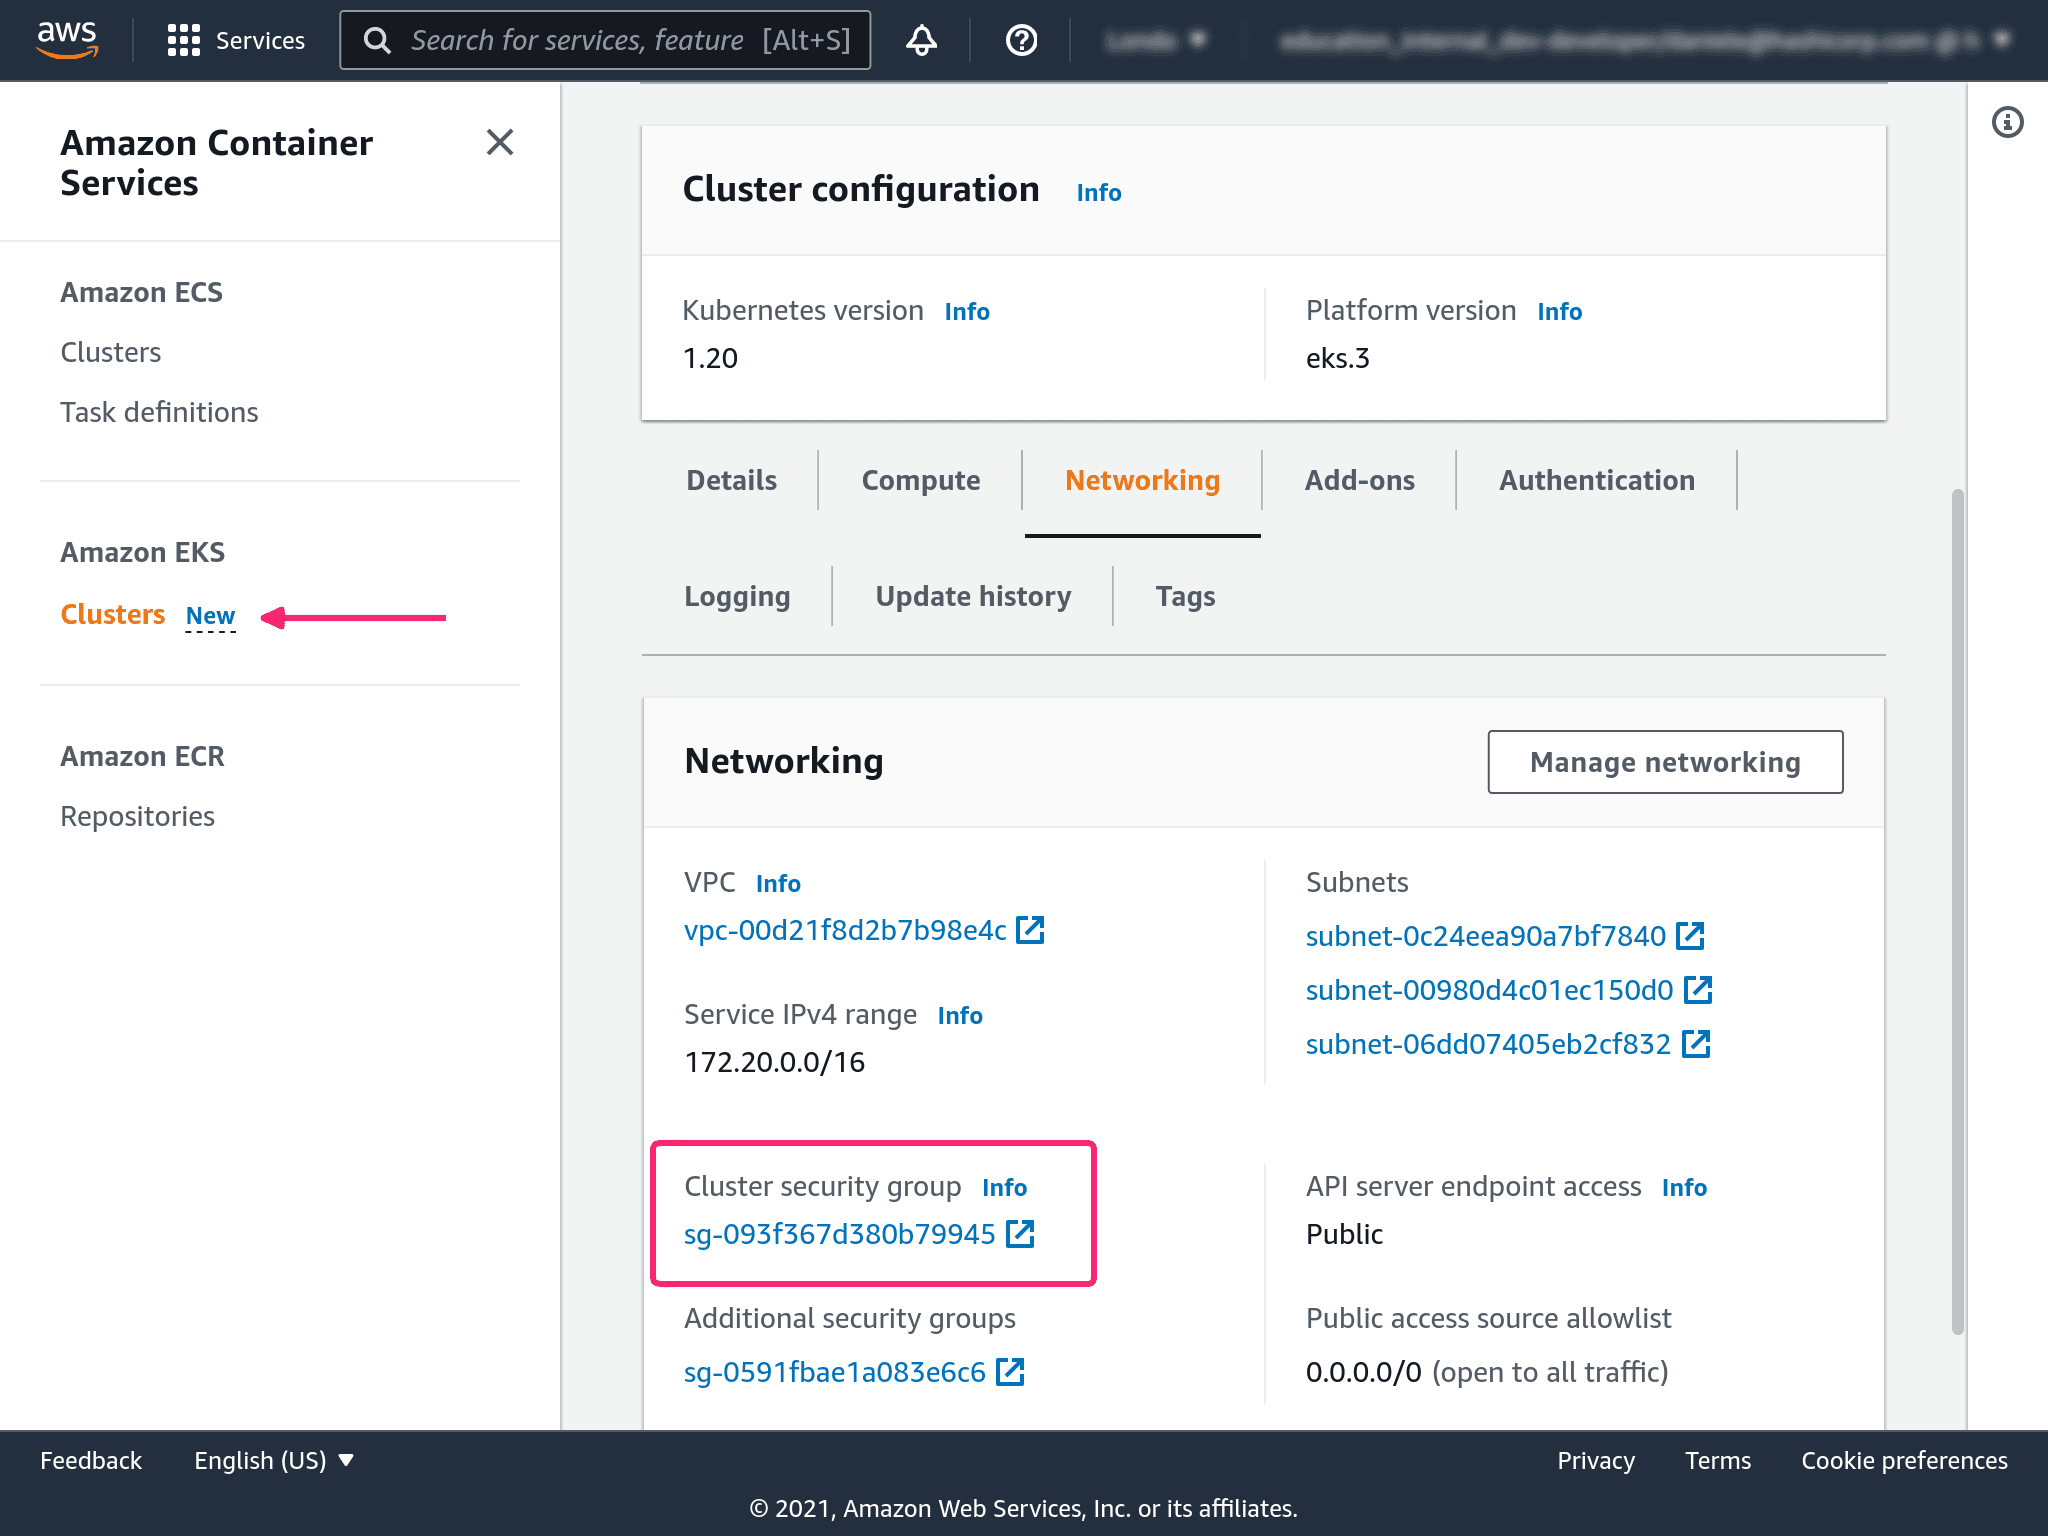Select the Kubernetes version value 1.20
The image size is (2048, 1536).
pyautogui.click(x=710, y=358)
